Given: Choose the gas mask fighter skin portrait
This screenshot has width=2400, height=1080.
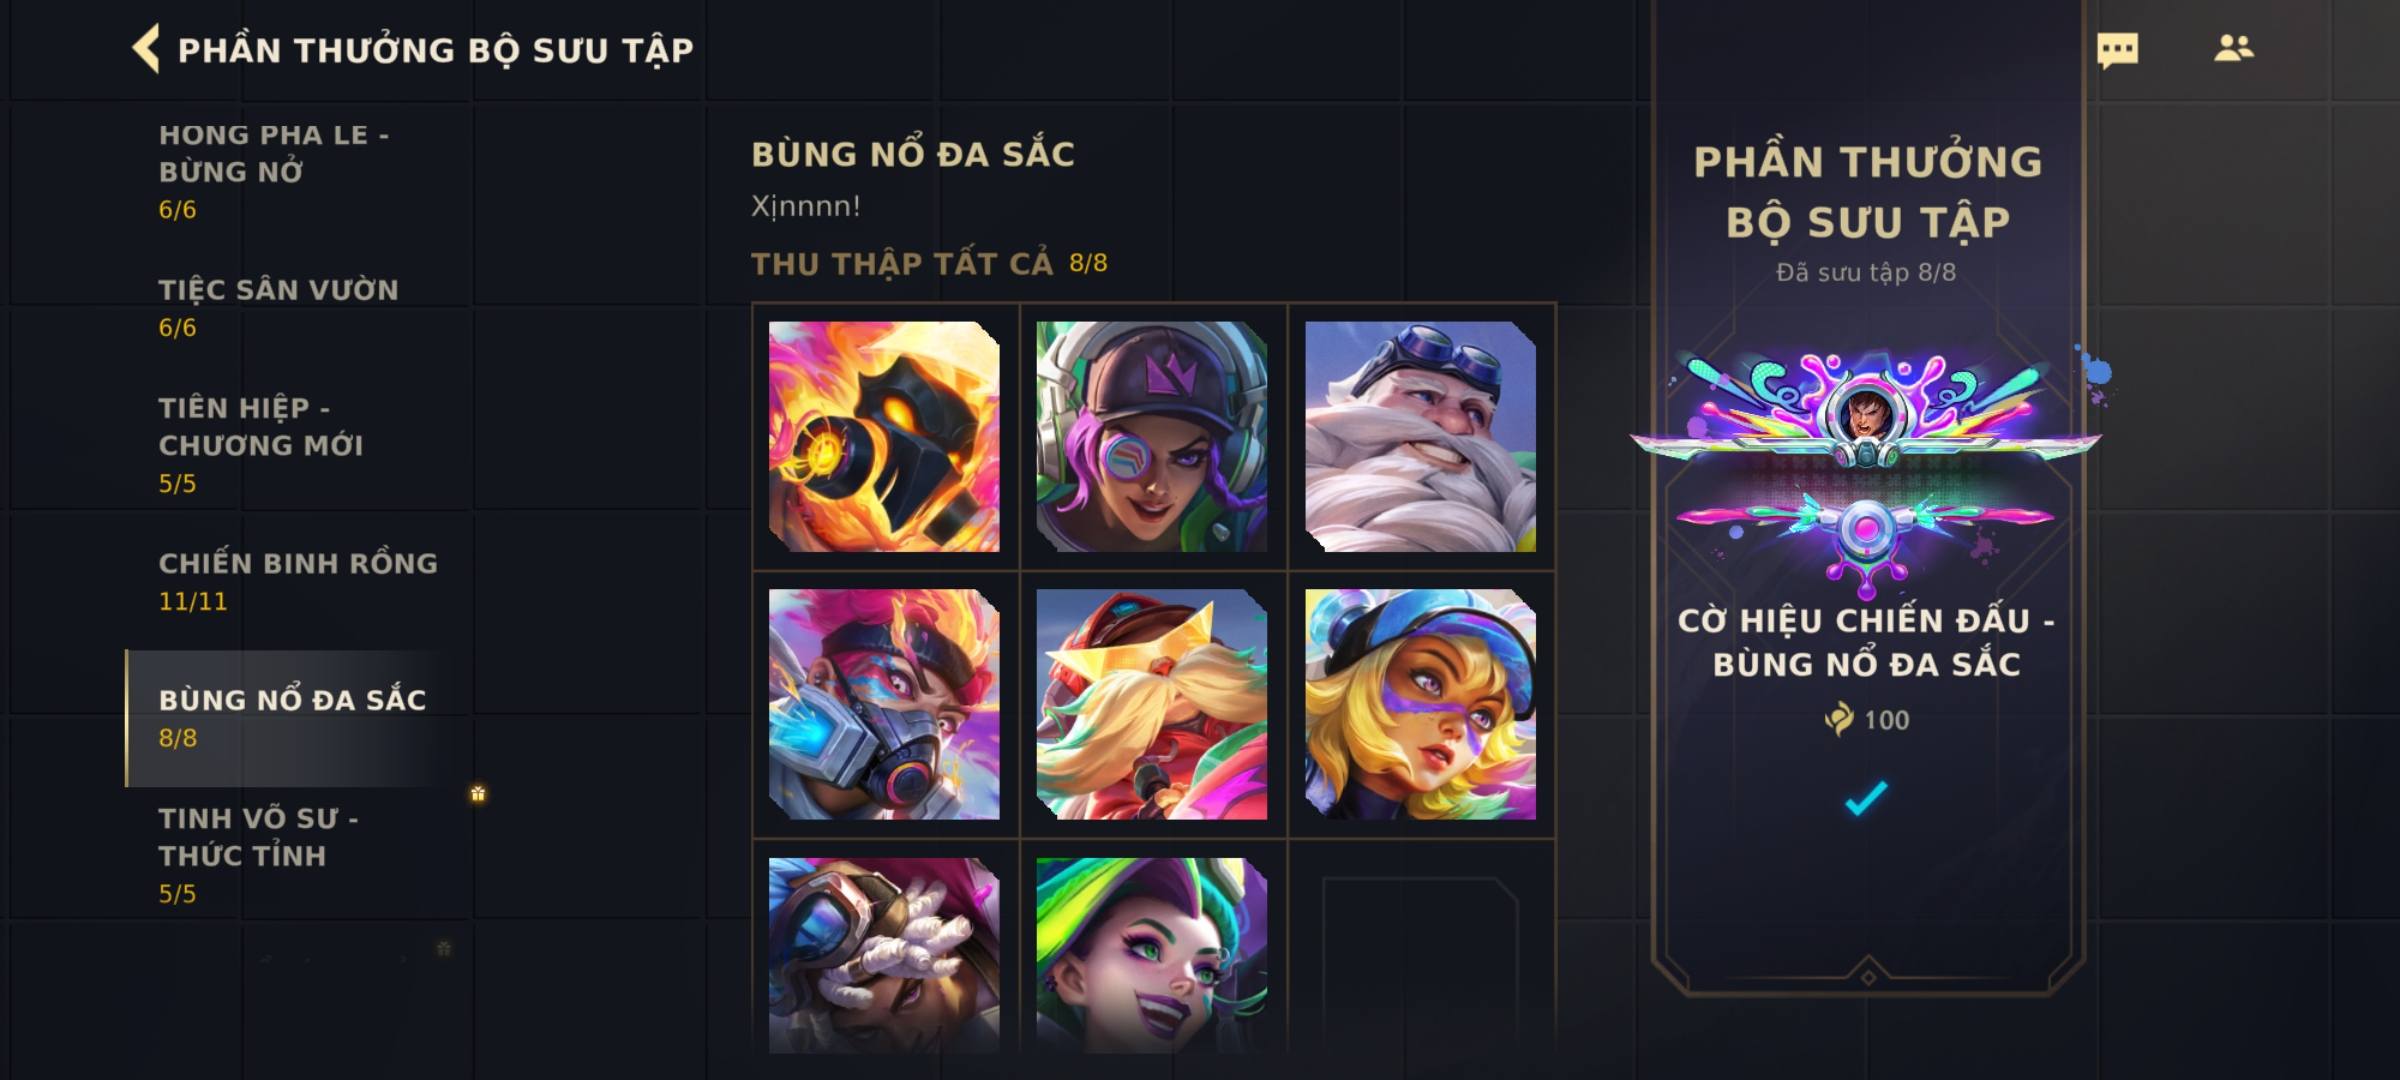Looking at the screenshot, I should (x=884, y=704).
